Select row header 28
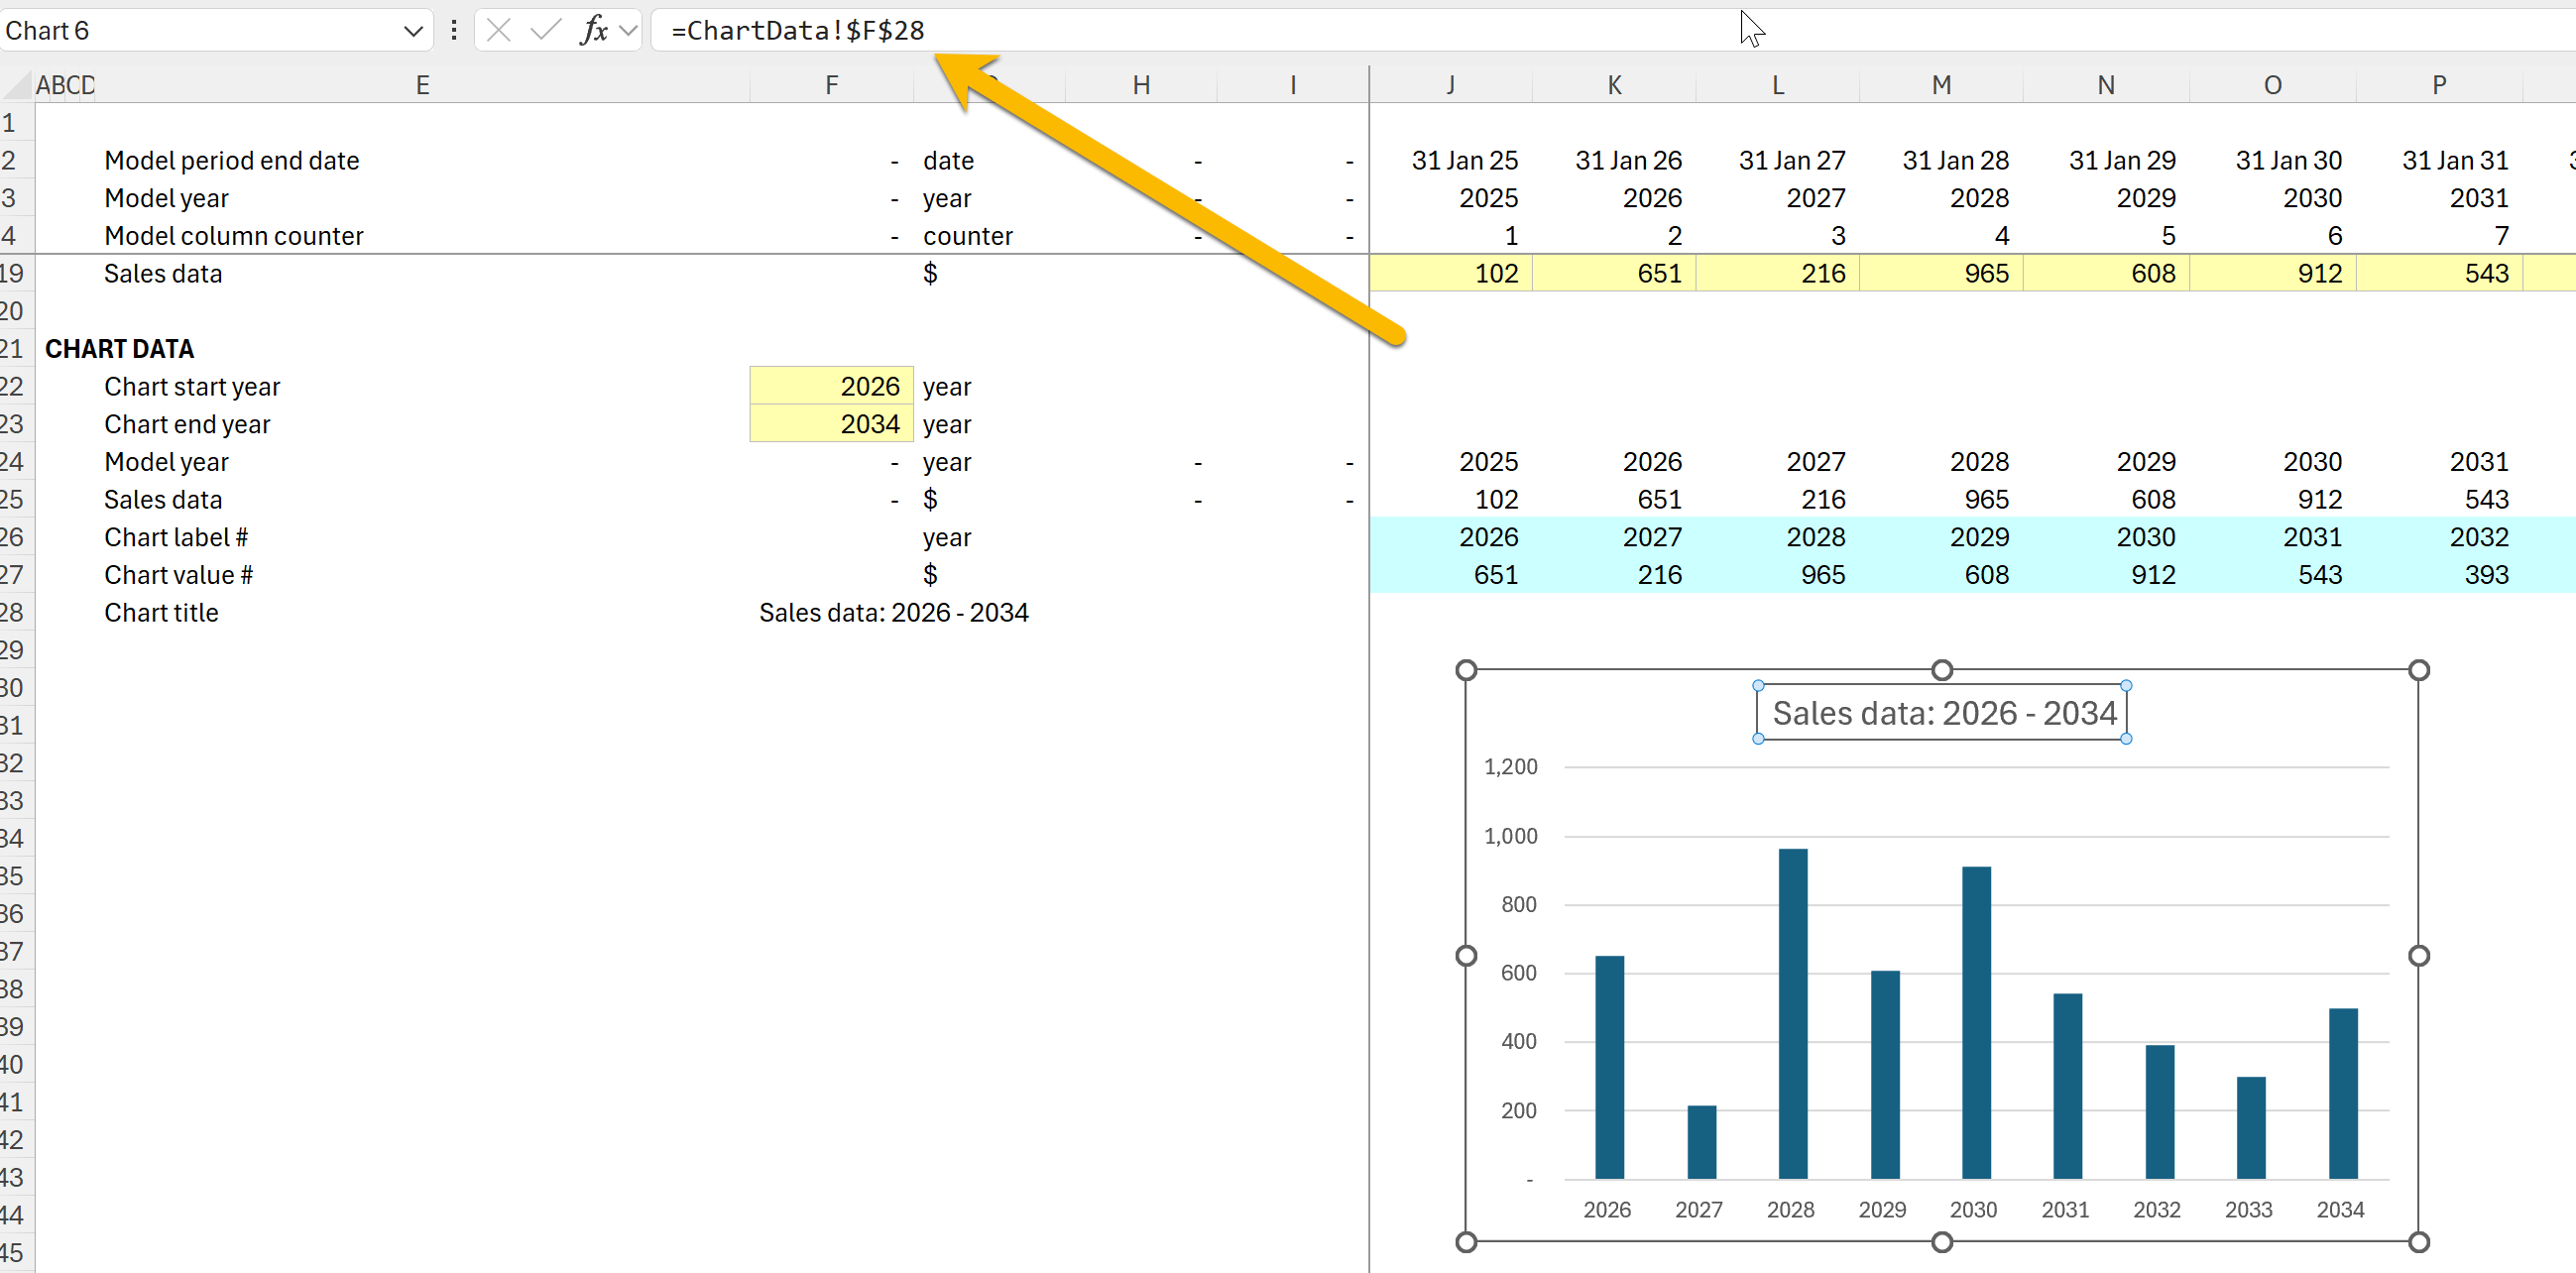Image resolution: width=2576 pixels, height=1273 pixels. pyautogui.click(x=14, y=611)
